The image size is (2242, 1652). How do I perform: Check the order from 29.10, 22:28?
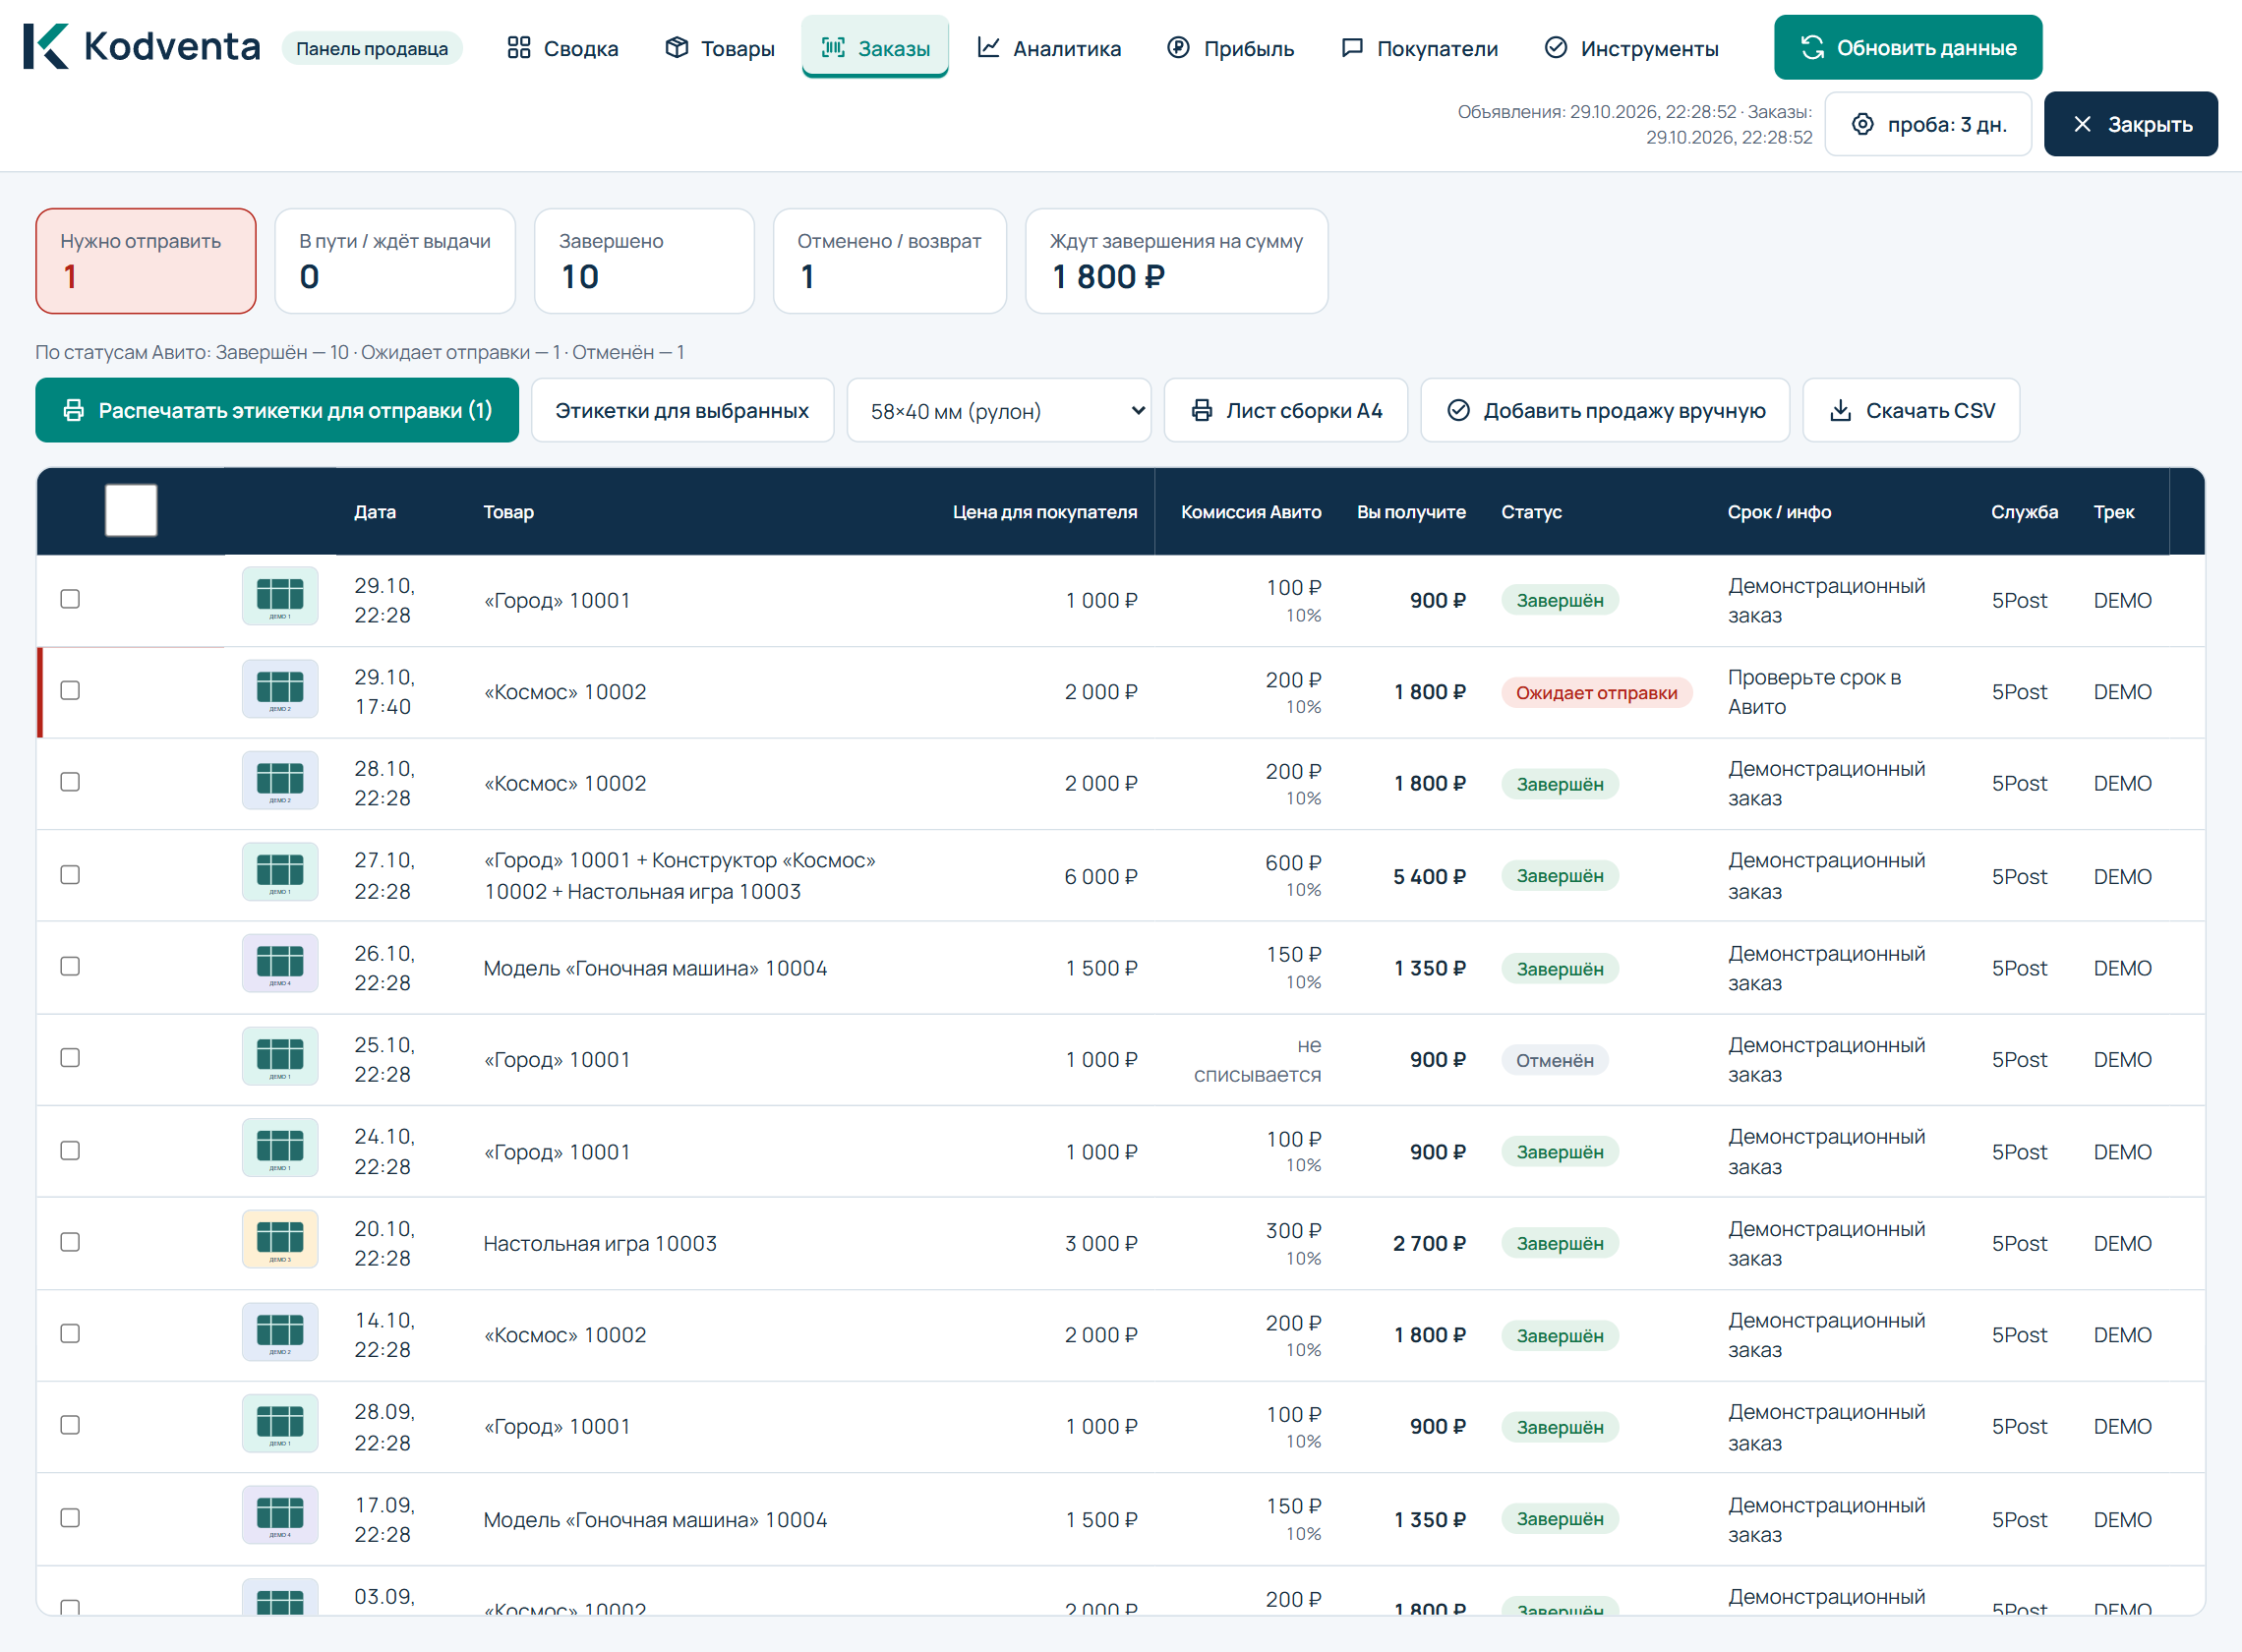point(70,599)
